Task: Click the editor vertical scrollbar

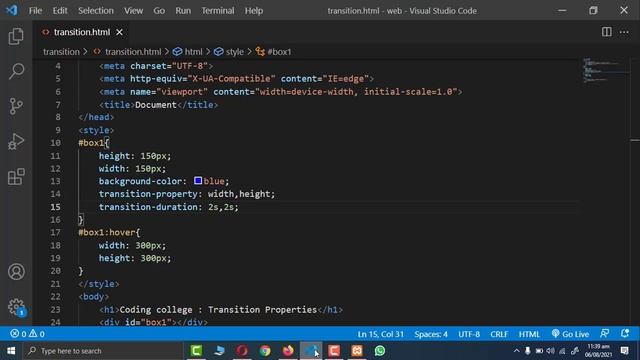Action: [x=635, y=192]
